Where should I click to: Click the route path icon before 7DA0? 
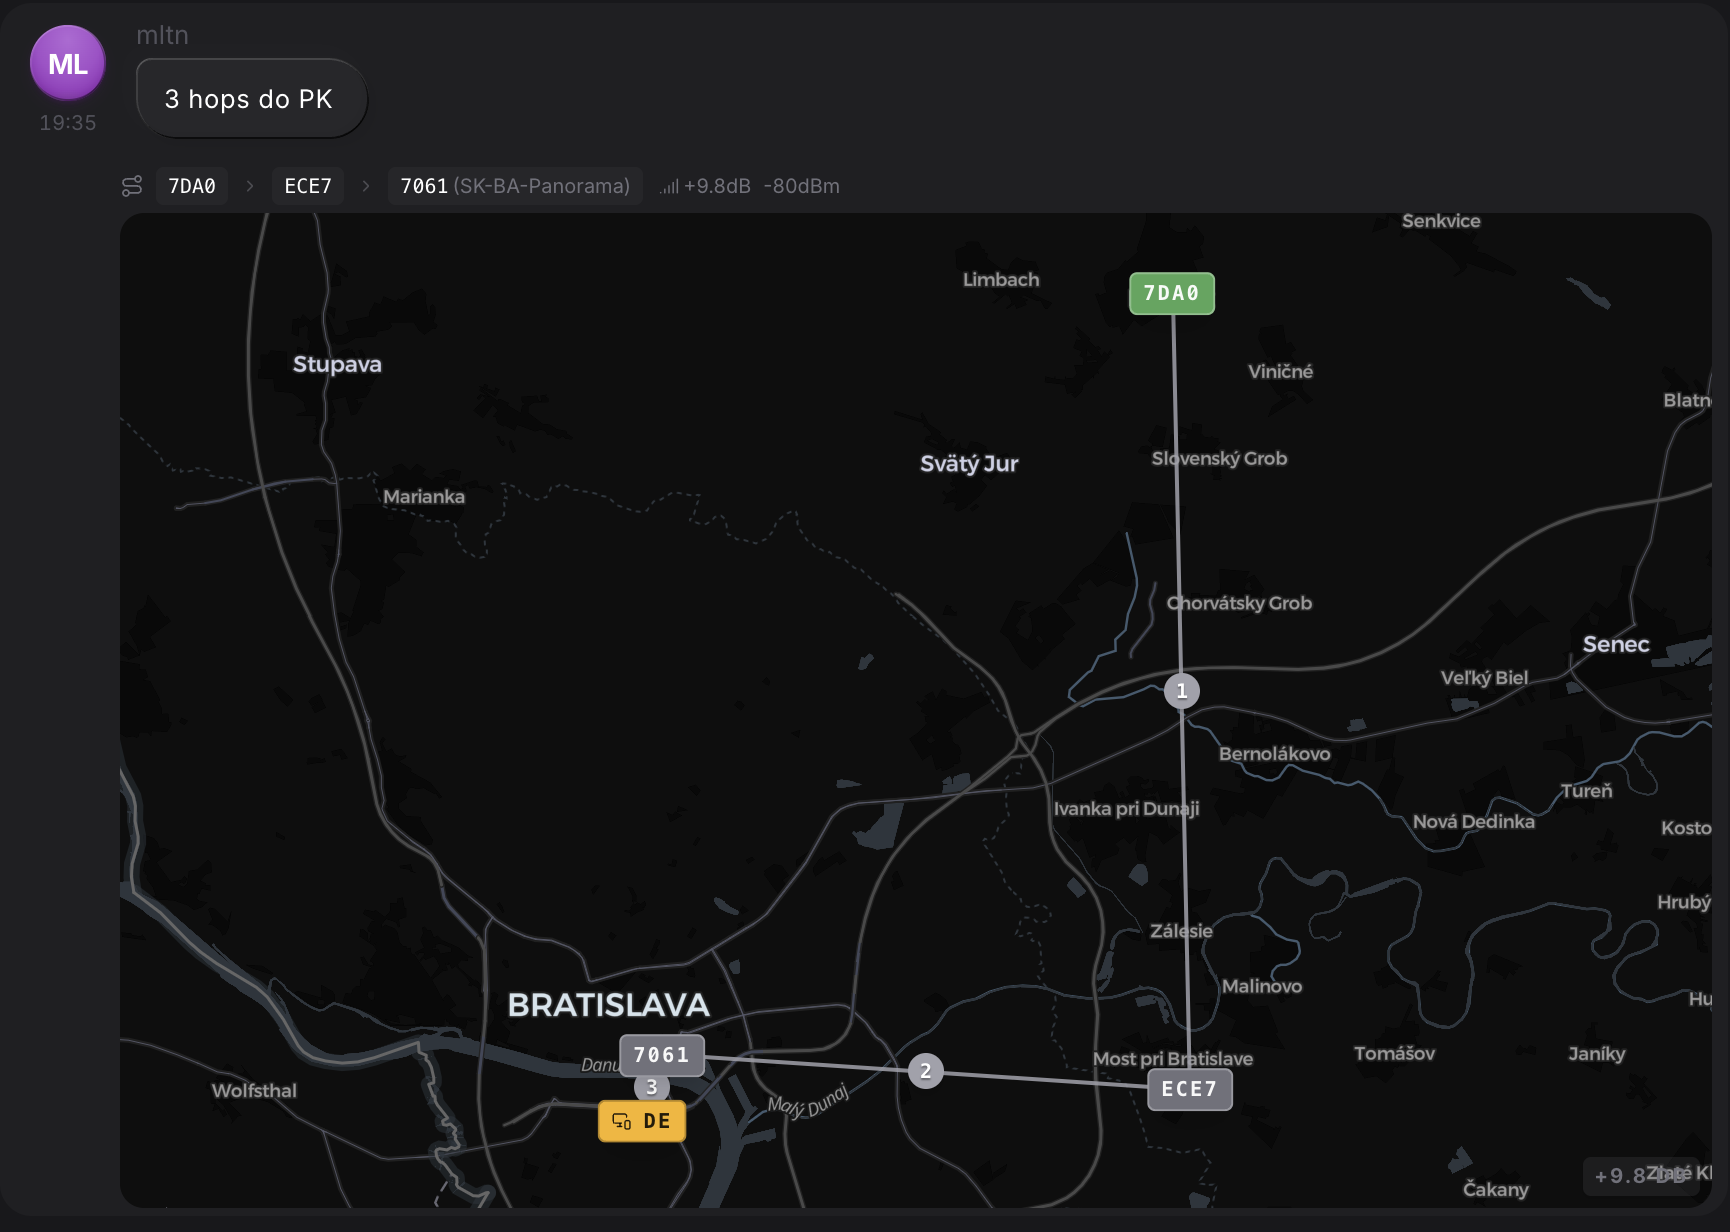coord(132,186)
